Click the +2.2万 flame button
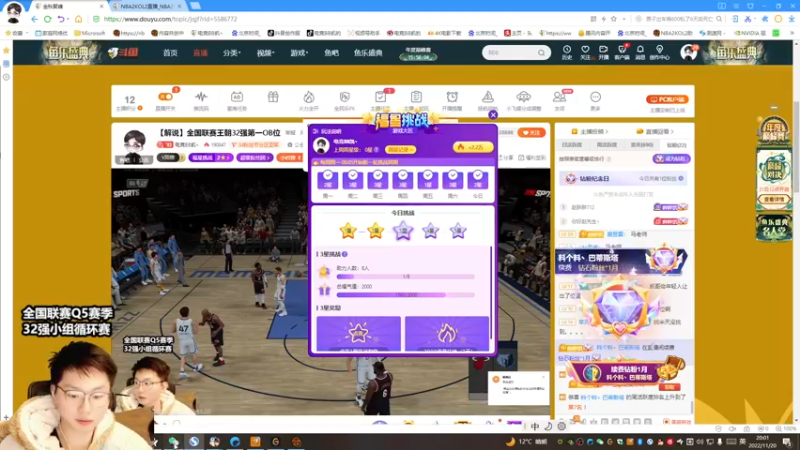Viewport: 800px width, 450px height. (x=473, y=147)
